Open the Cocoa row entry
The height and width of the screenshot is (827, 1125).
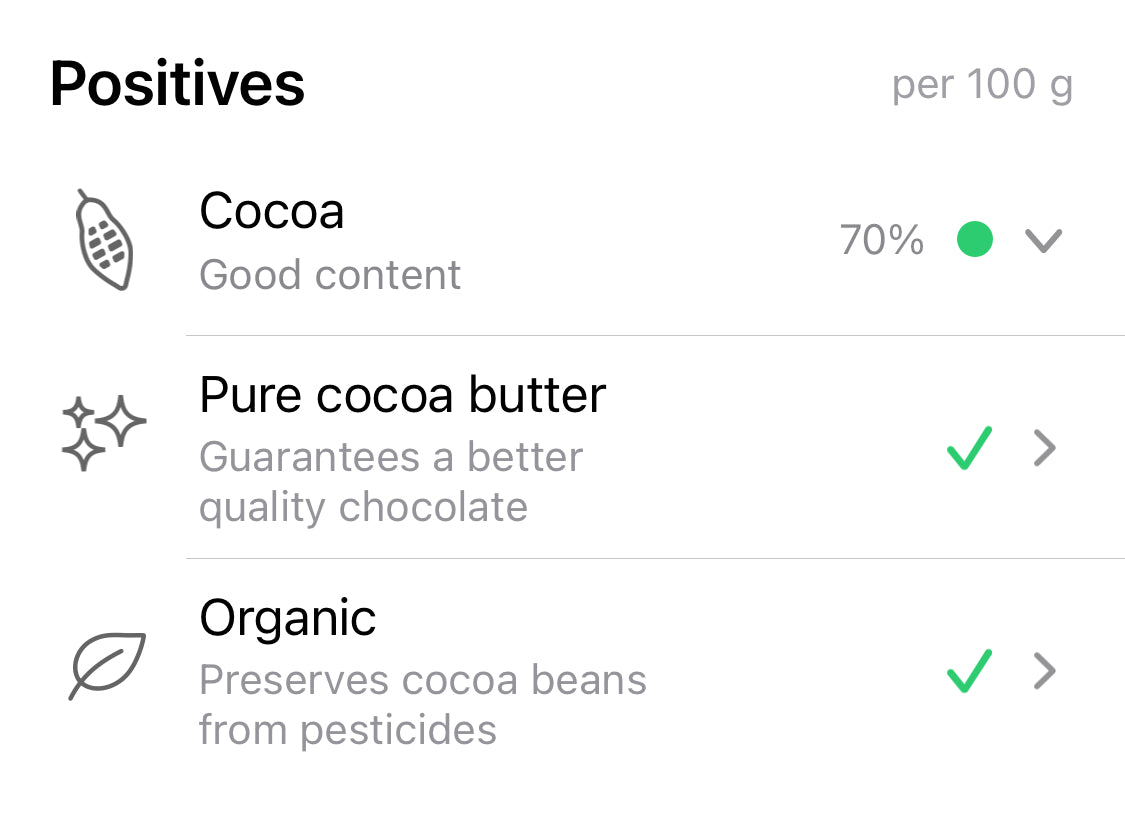(272, 211)
